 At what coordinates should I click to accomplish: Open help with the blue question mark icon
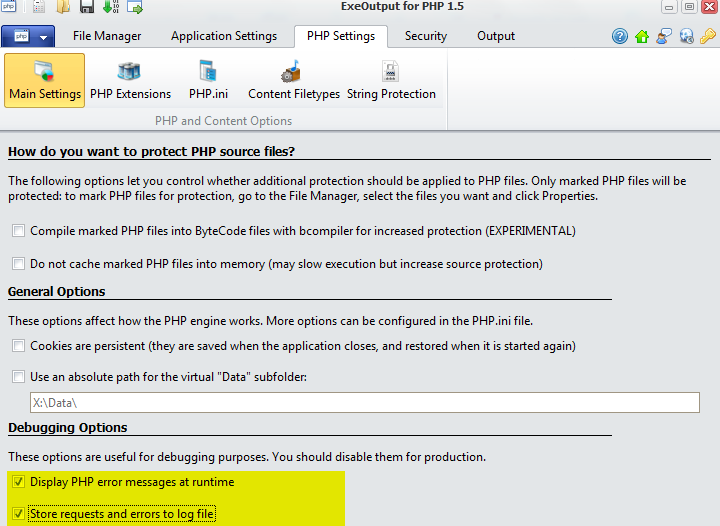tap(620, 36)
